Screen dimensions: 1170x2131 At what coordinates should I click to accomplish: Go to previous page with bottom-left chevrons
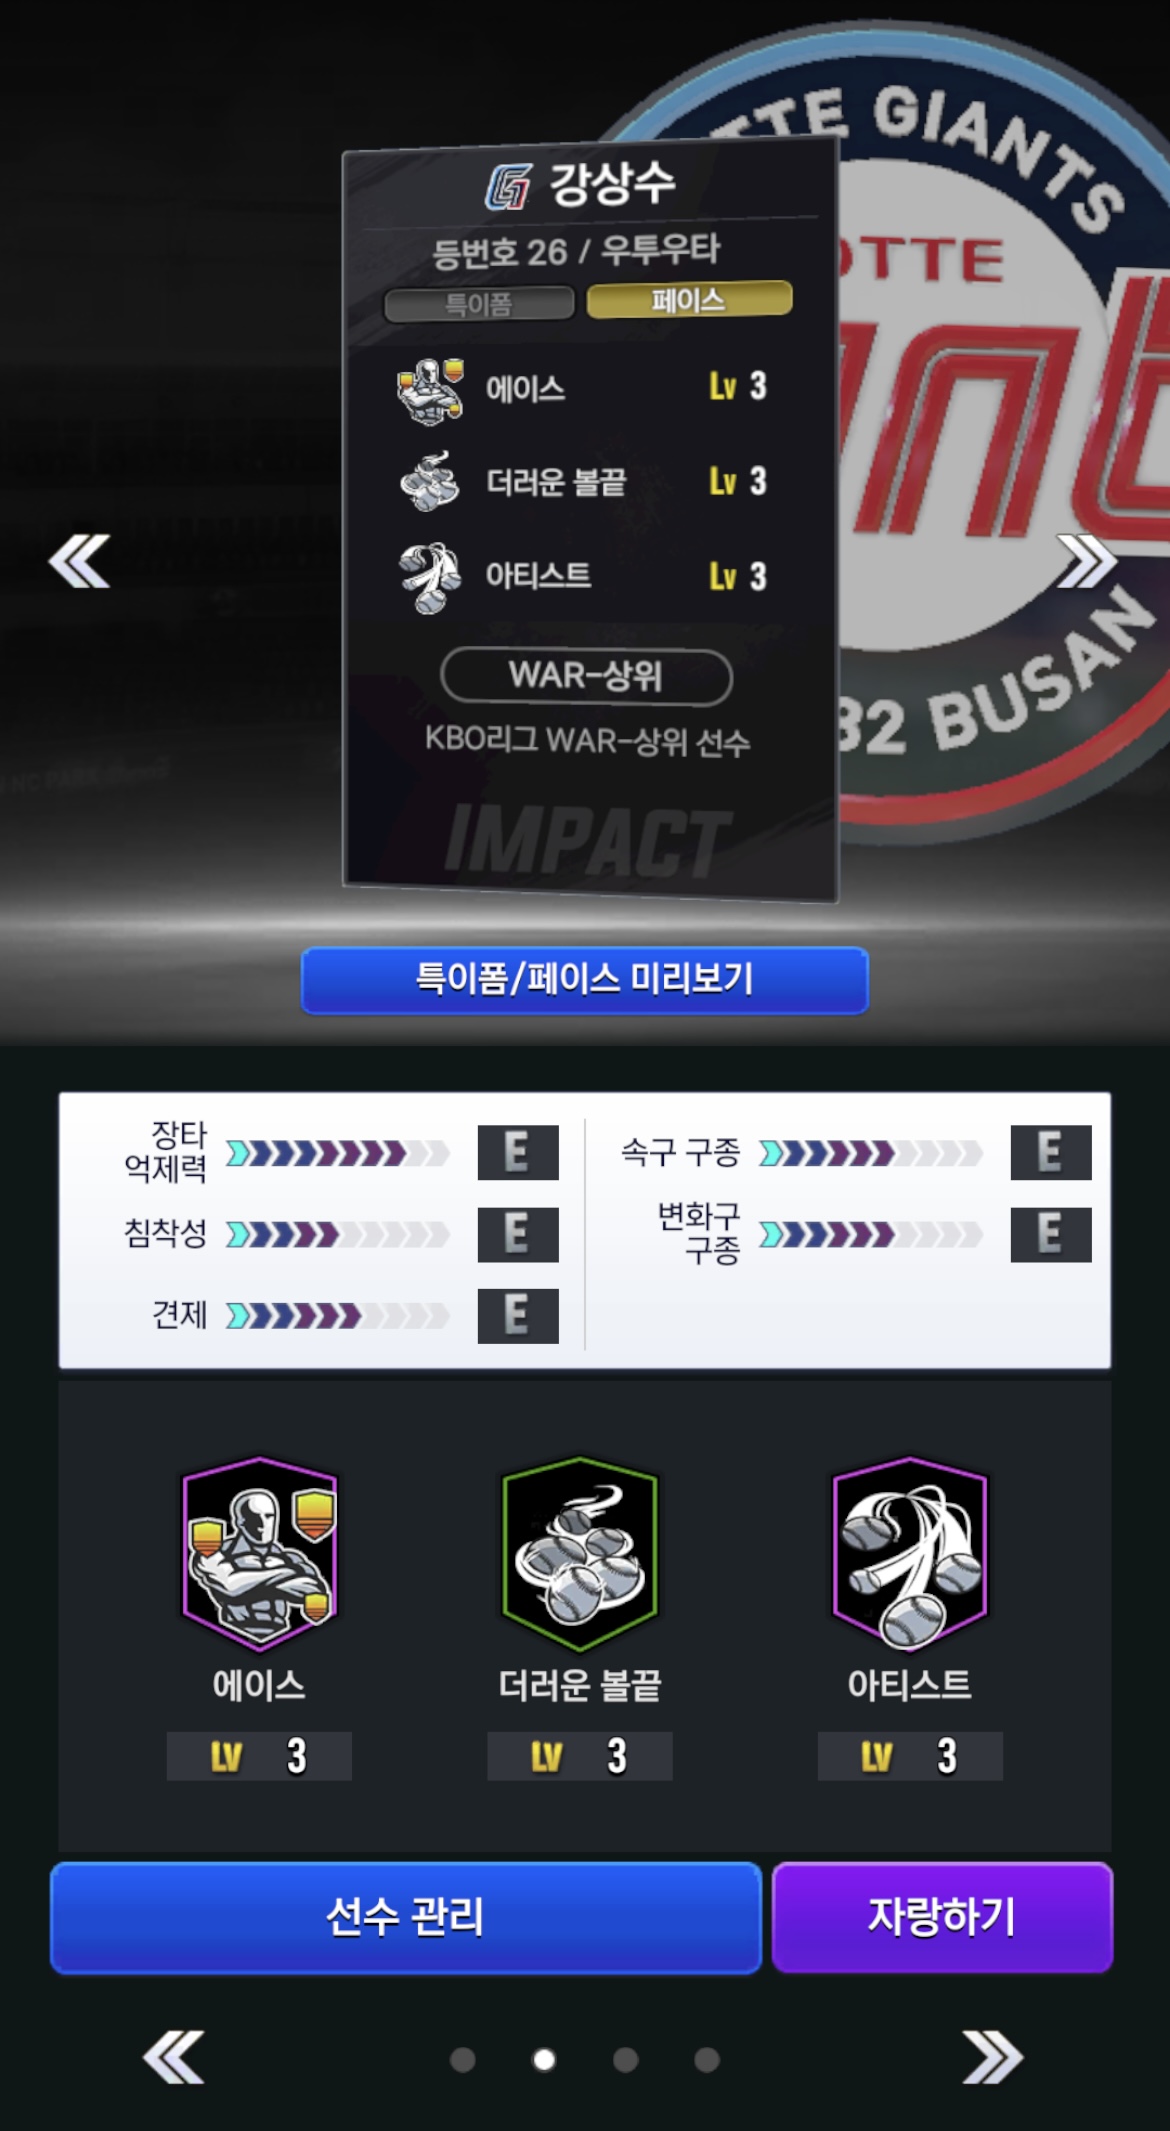pos(174,2057)
